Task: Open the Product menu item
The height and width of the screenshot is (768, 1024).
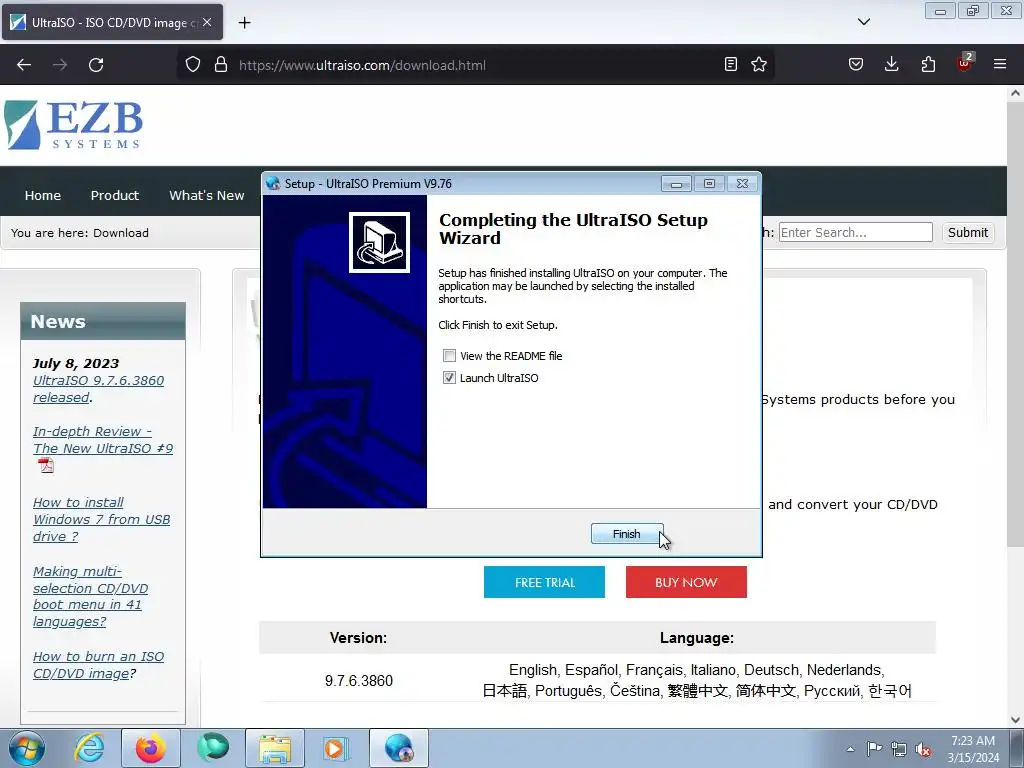Action: 115,195
